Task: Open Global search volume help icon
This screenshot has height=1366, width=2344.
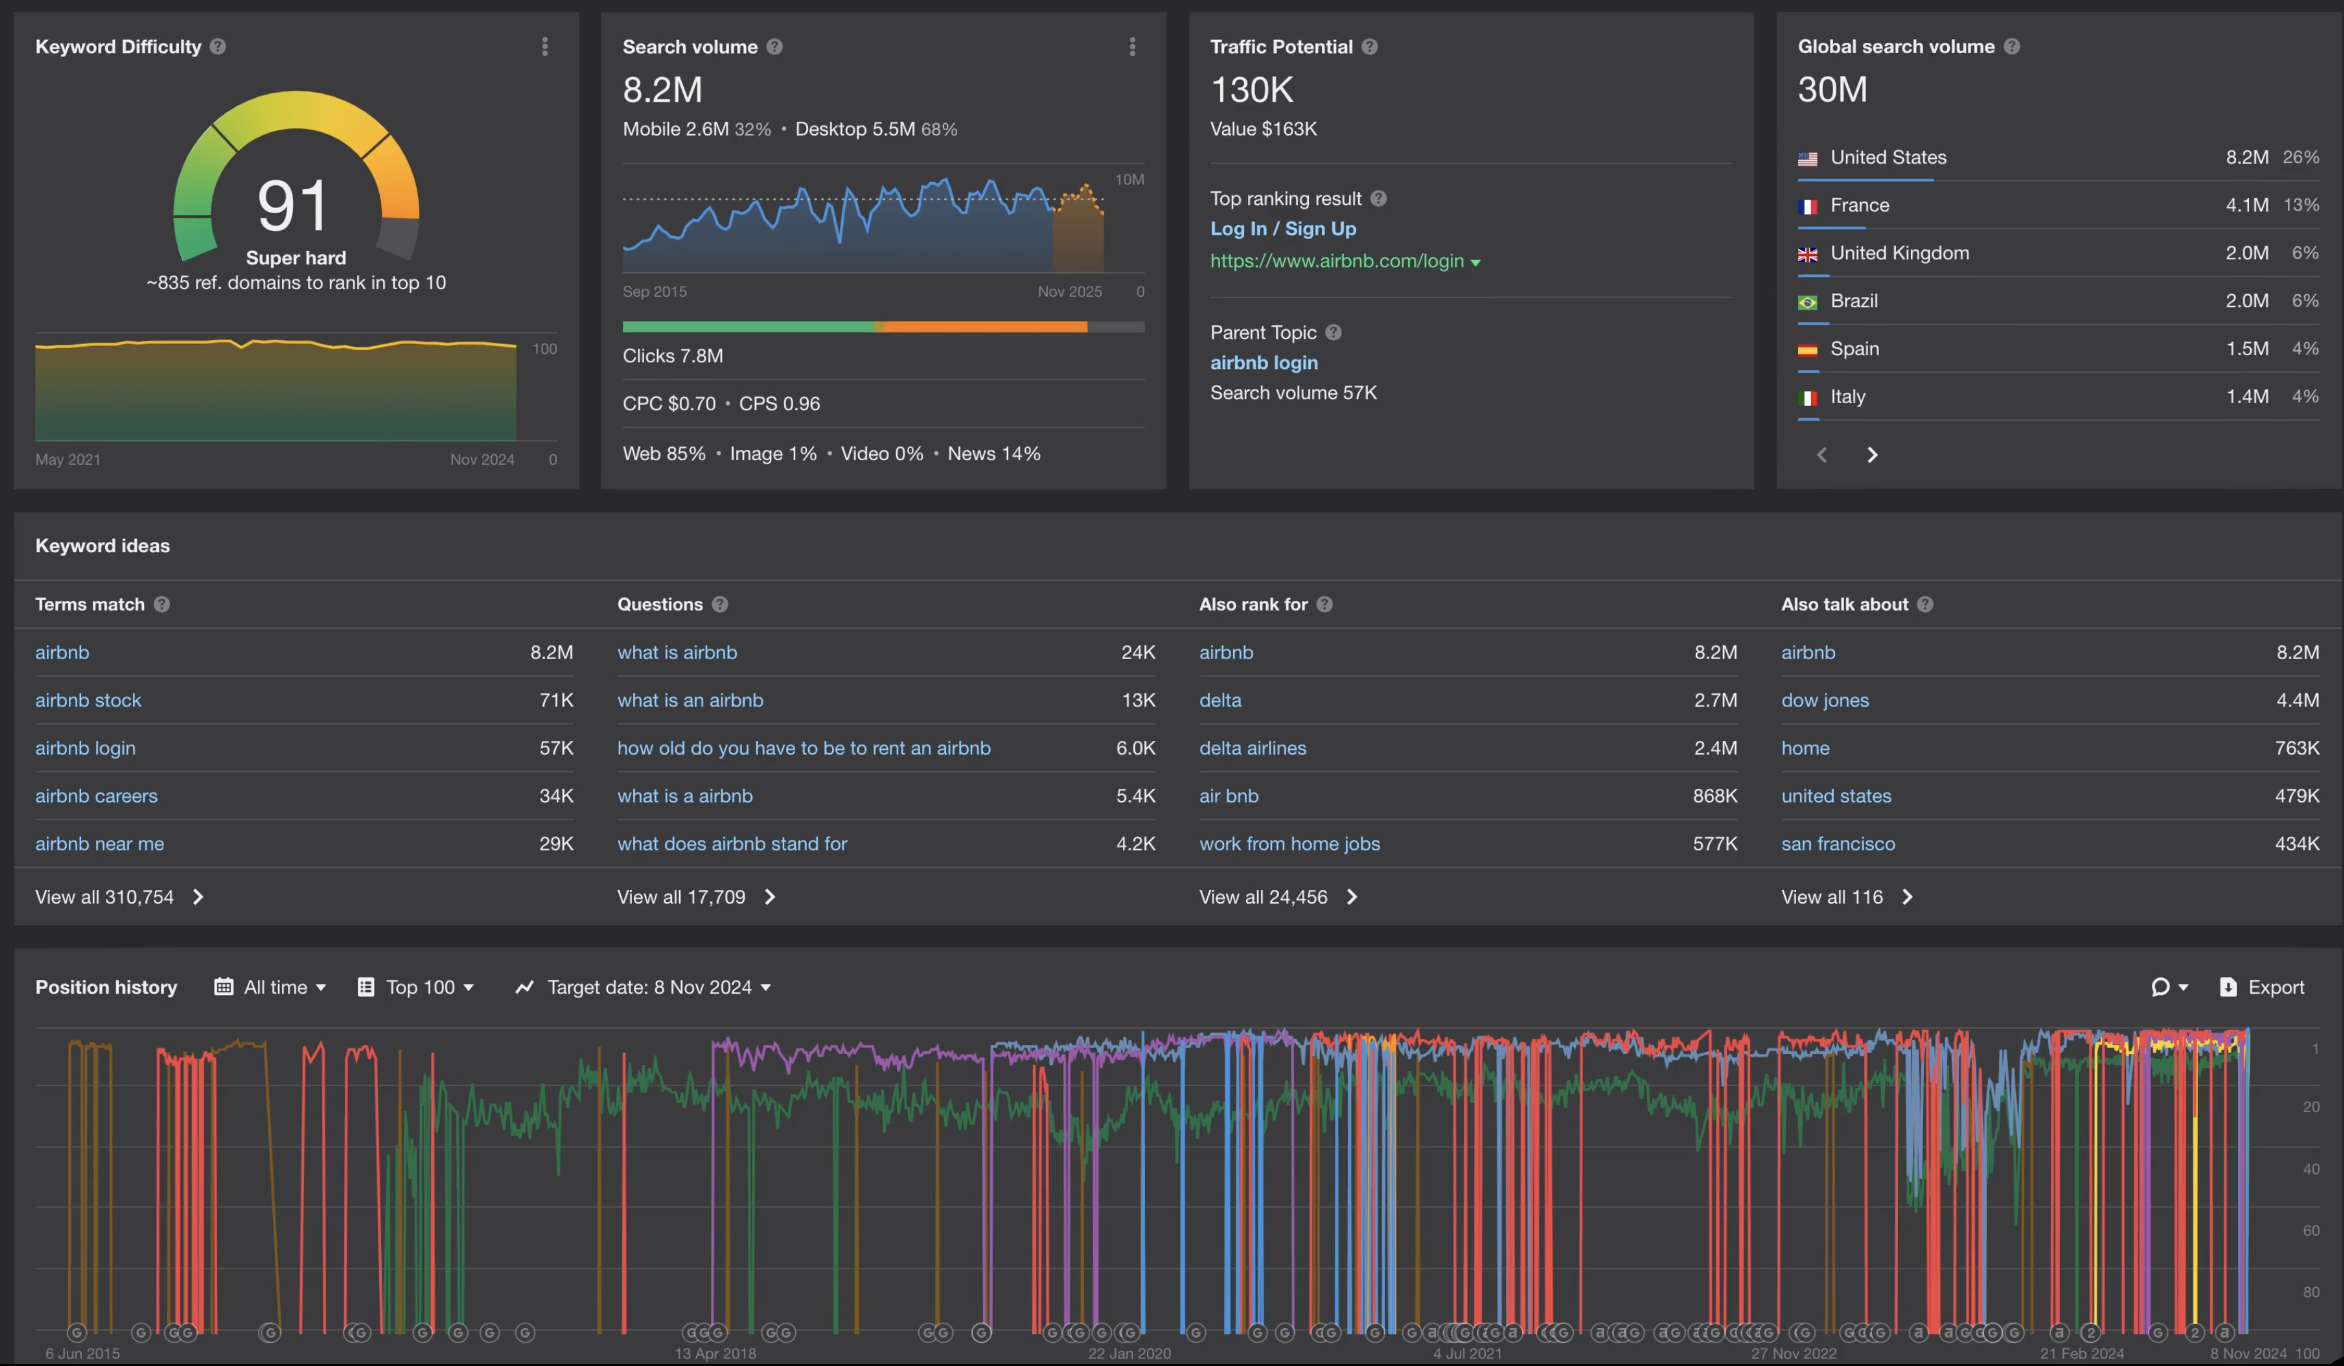Action: click(x=2012, y=46)
